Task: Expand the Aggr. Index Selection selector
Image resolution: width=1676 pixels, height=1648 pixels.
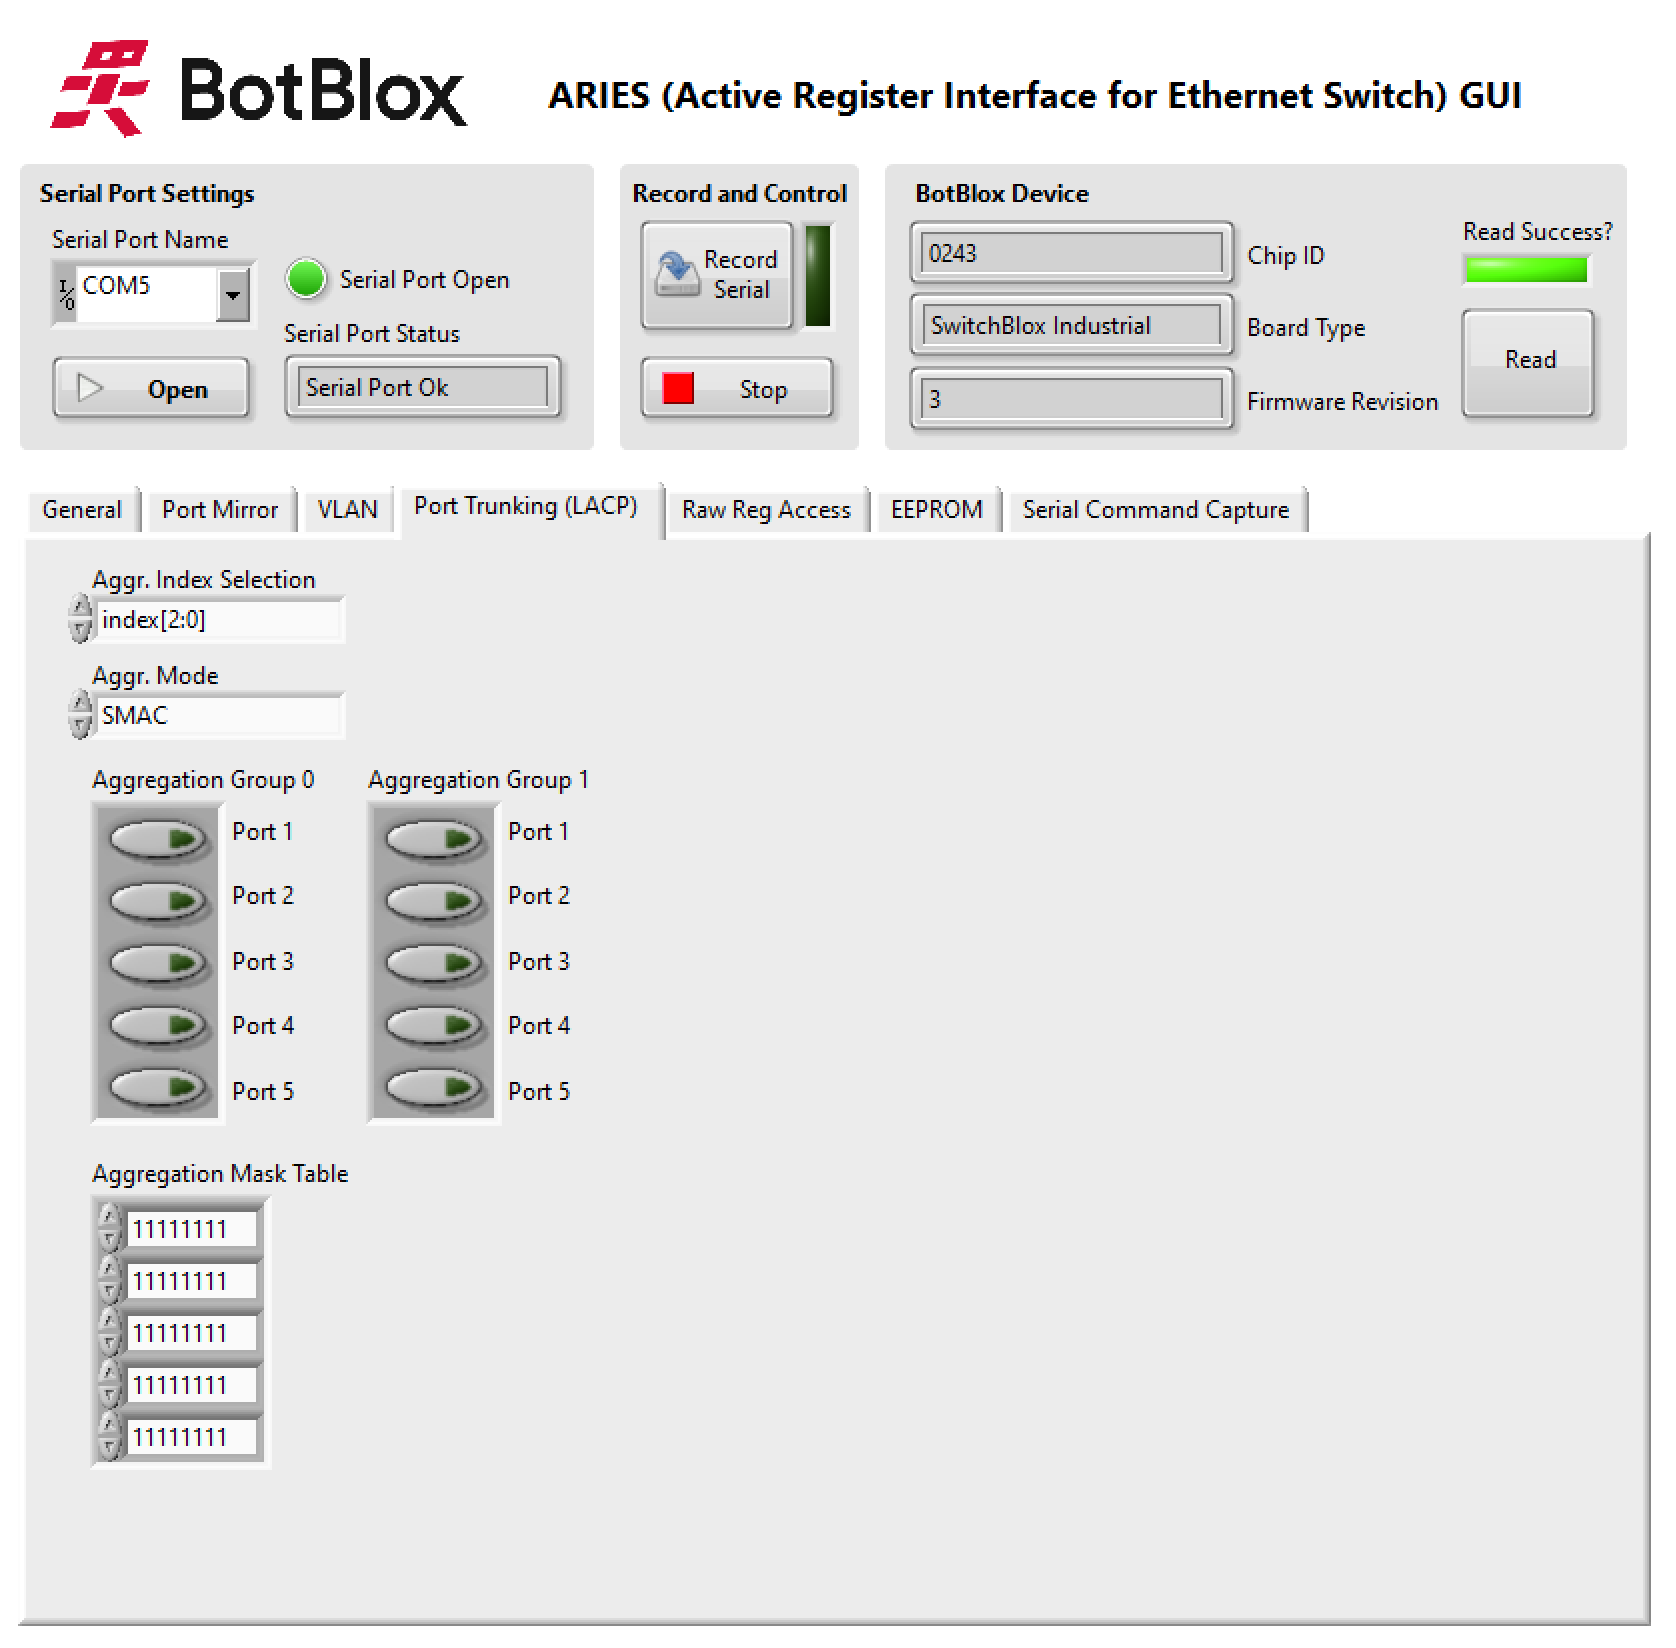Action: pyautogui.click(x=80, y=619)
